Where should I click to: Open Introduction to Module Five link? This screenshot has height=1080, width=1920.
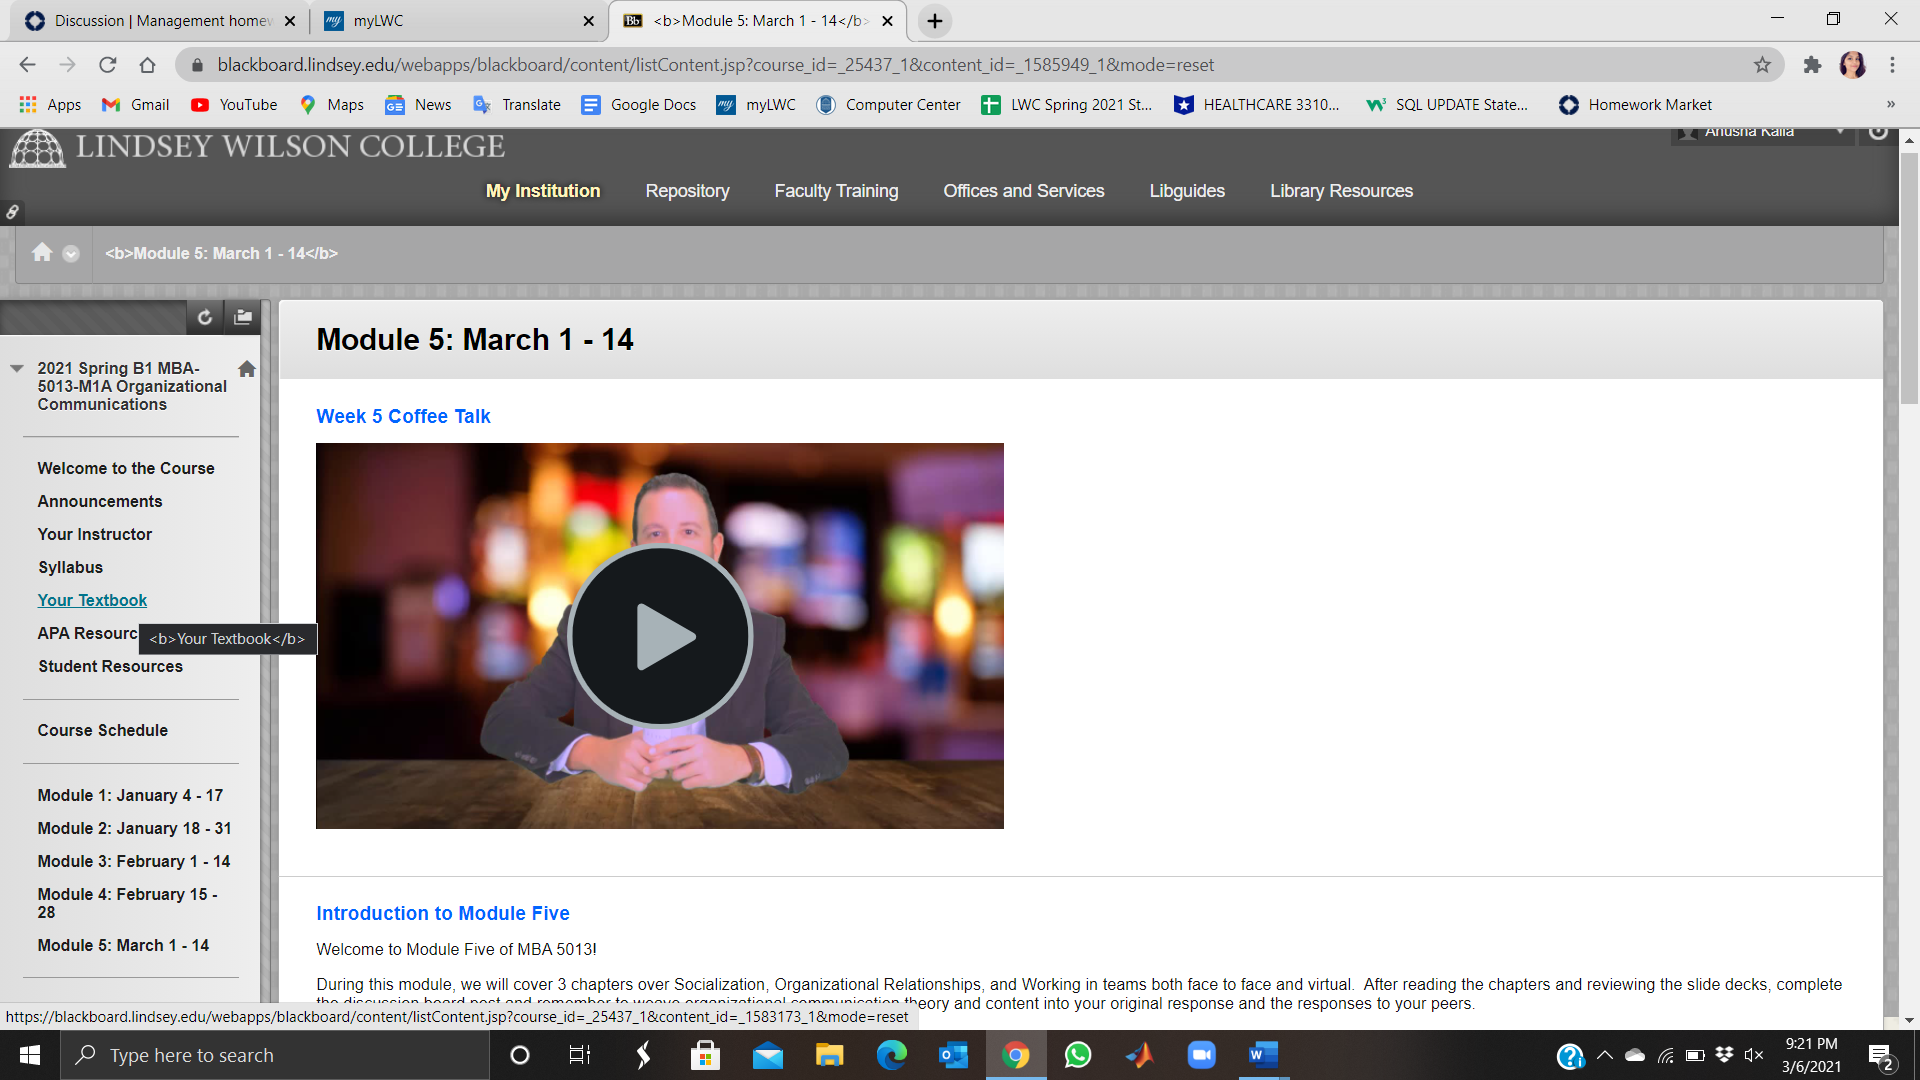[x=443, y=913]
